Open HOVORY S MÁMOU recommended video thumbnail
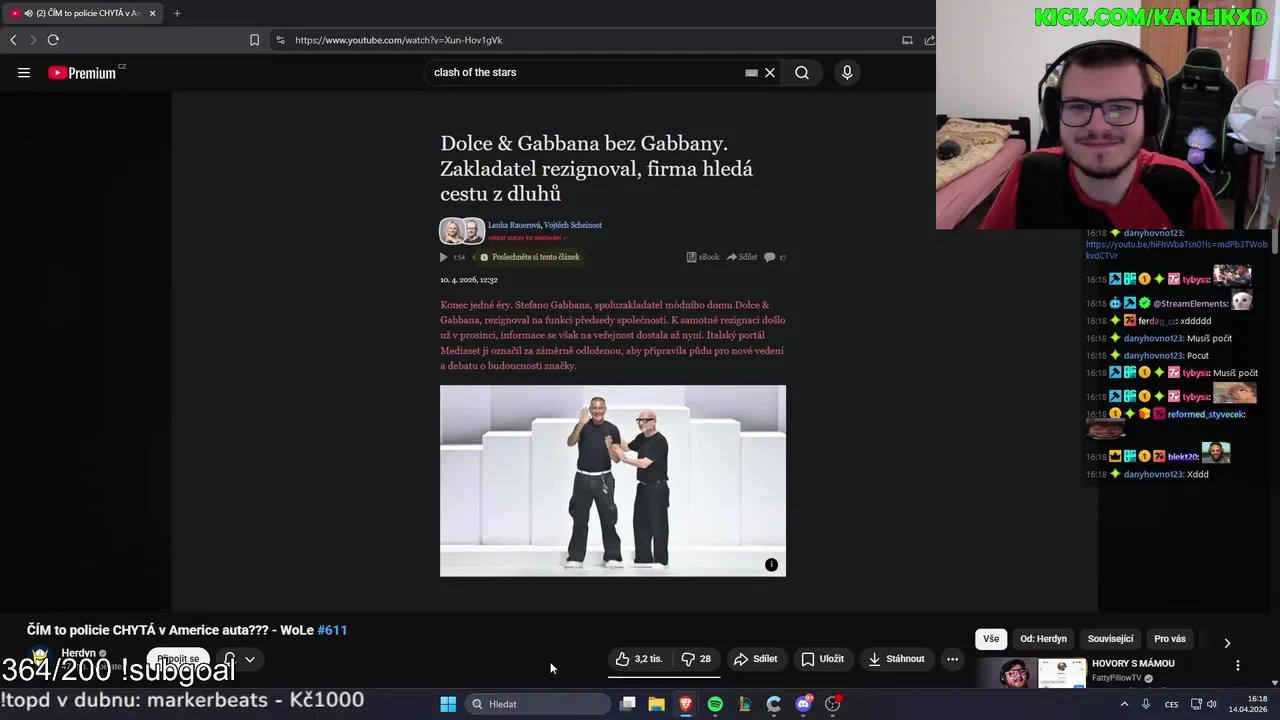Viewport: 1280px width, 720px height. [1030, 673]
